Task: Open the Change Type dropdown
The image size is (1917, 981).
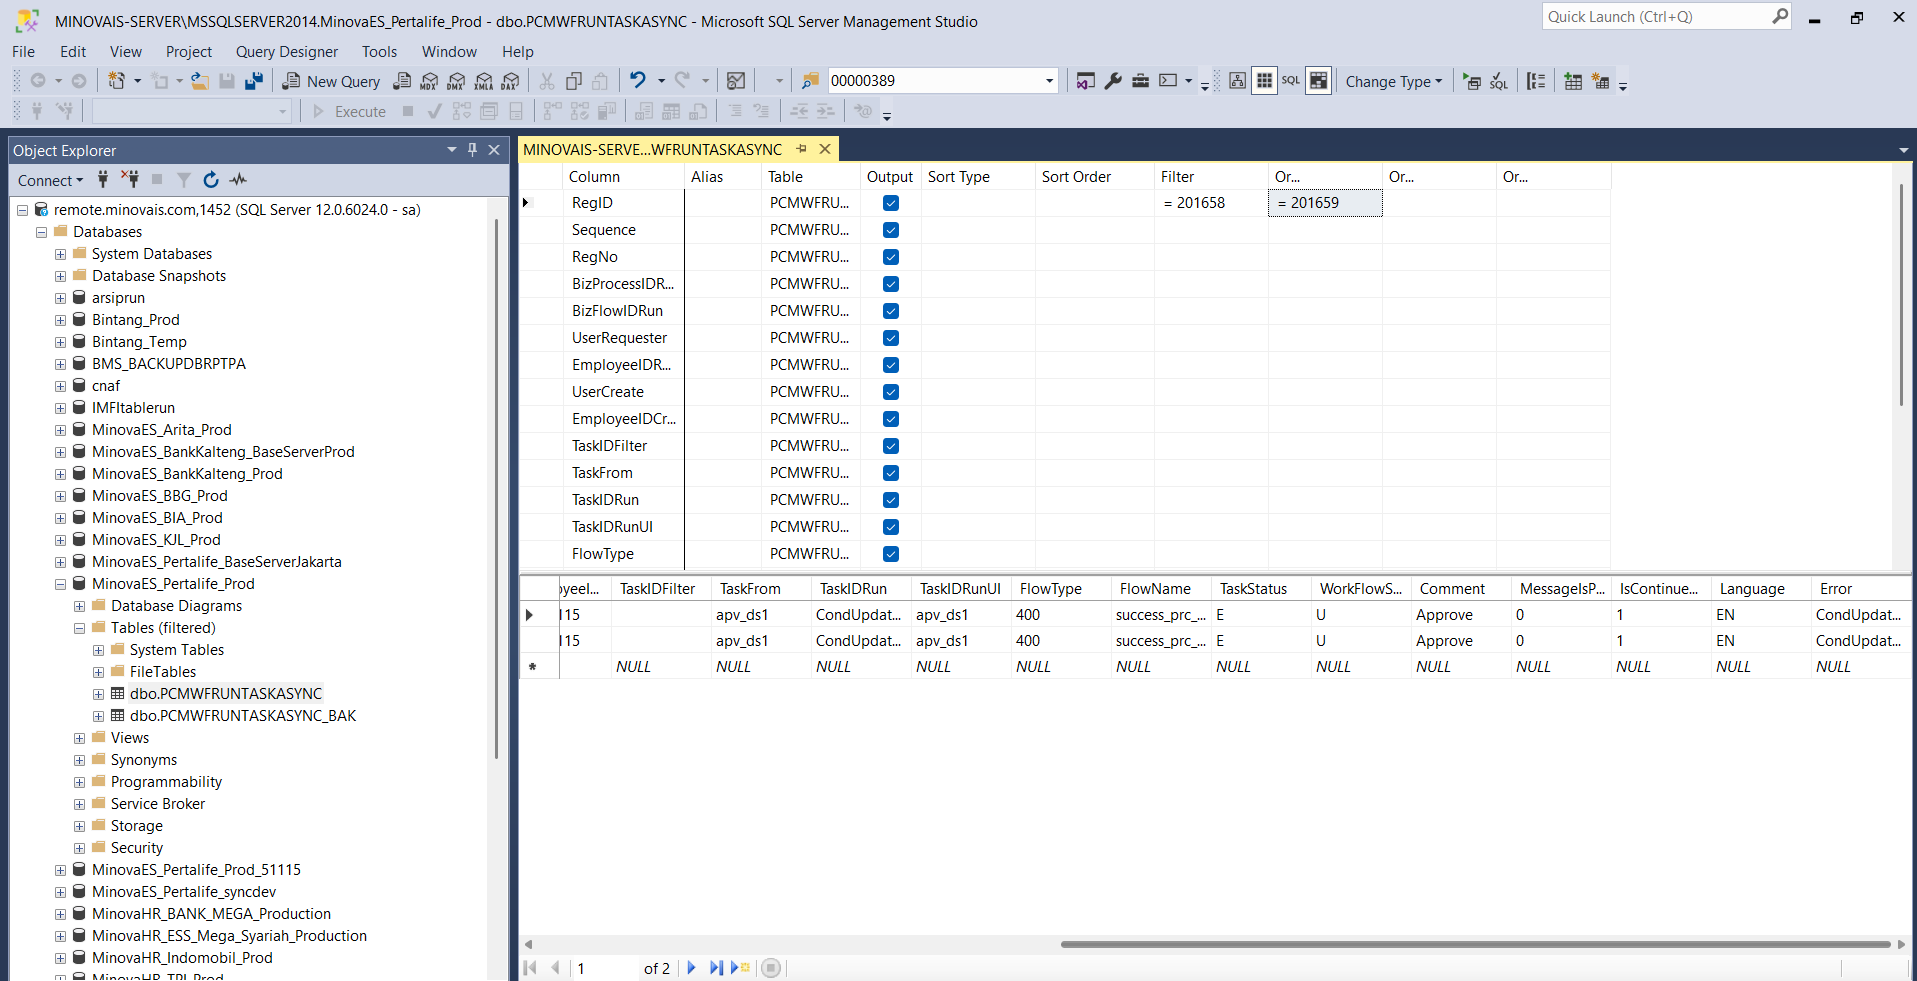Action: click(x=1393, y=81)
